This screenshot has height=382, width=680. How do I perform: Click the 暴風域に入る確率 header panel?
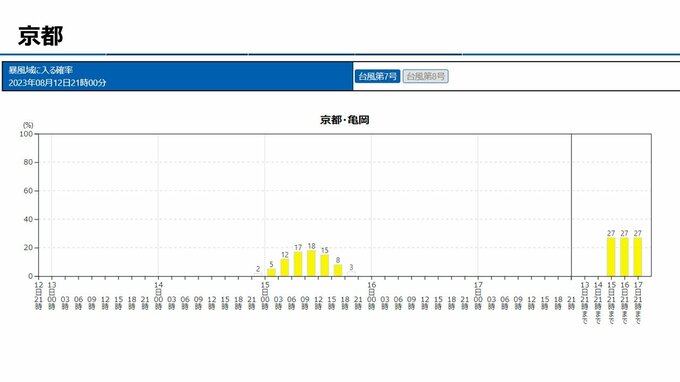click(177, 76)
